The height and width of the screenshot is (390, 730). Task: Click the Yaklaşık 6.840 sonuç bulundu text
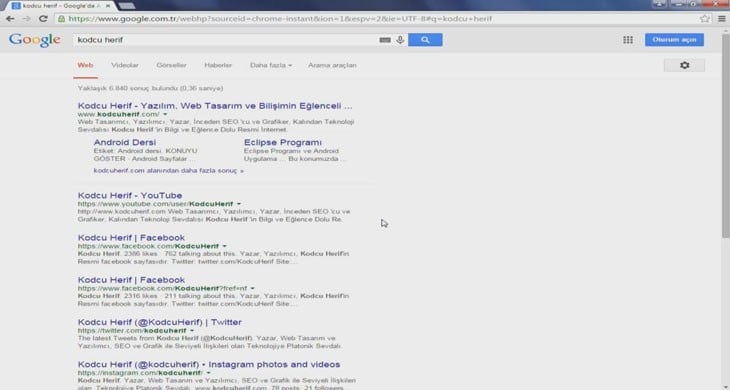pyautogui.click(x=150, y=88)
